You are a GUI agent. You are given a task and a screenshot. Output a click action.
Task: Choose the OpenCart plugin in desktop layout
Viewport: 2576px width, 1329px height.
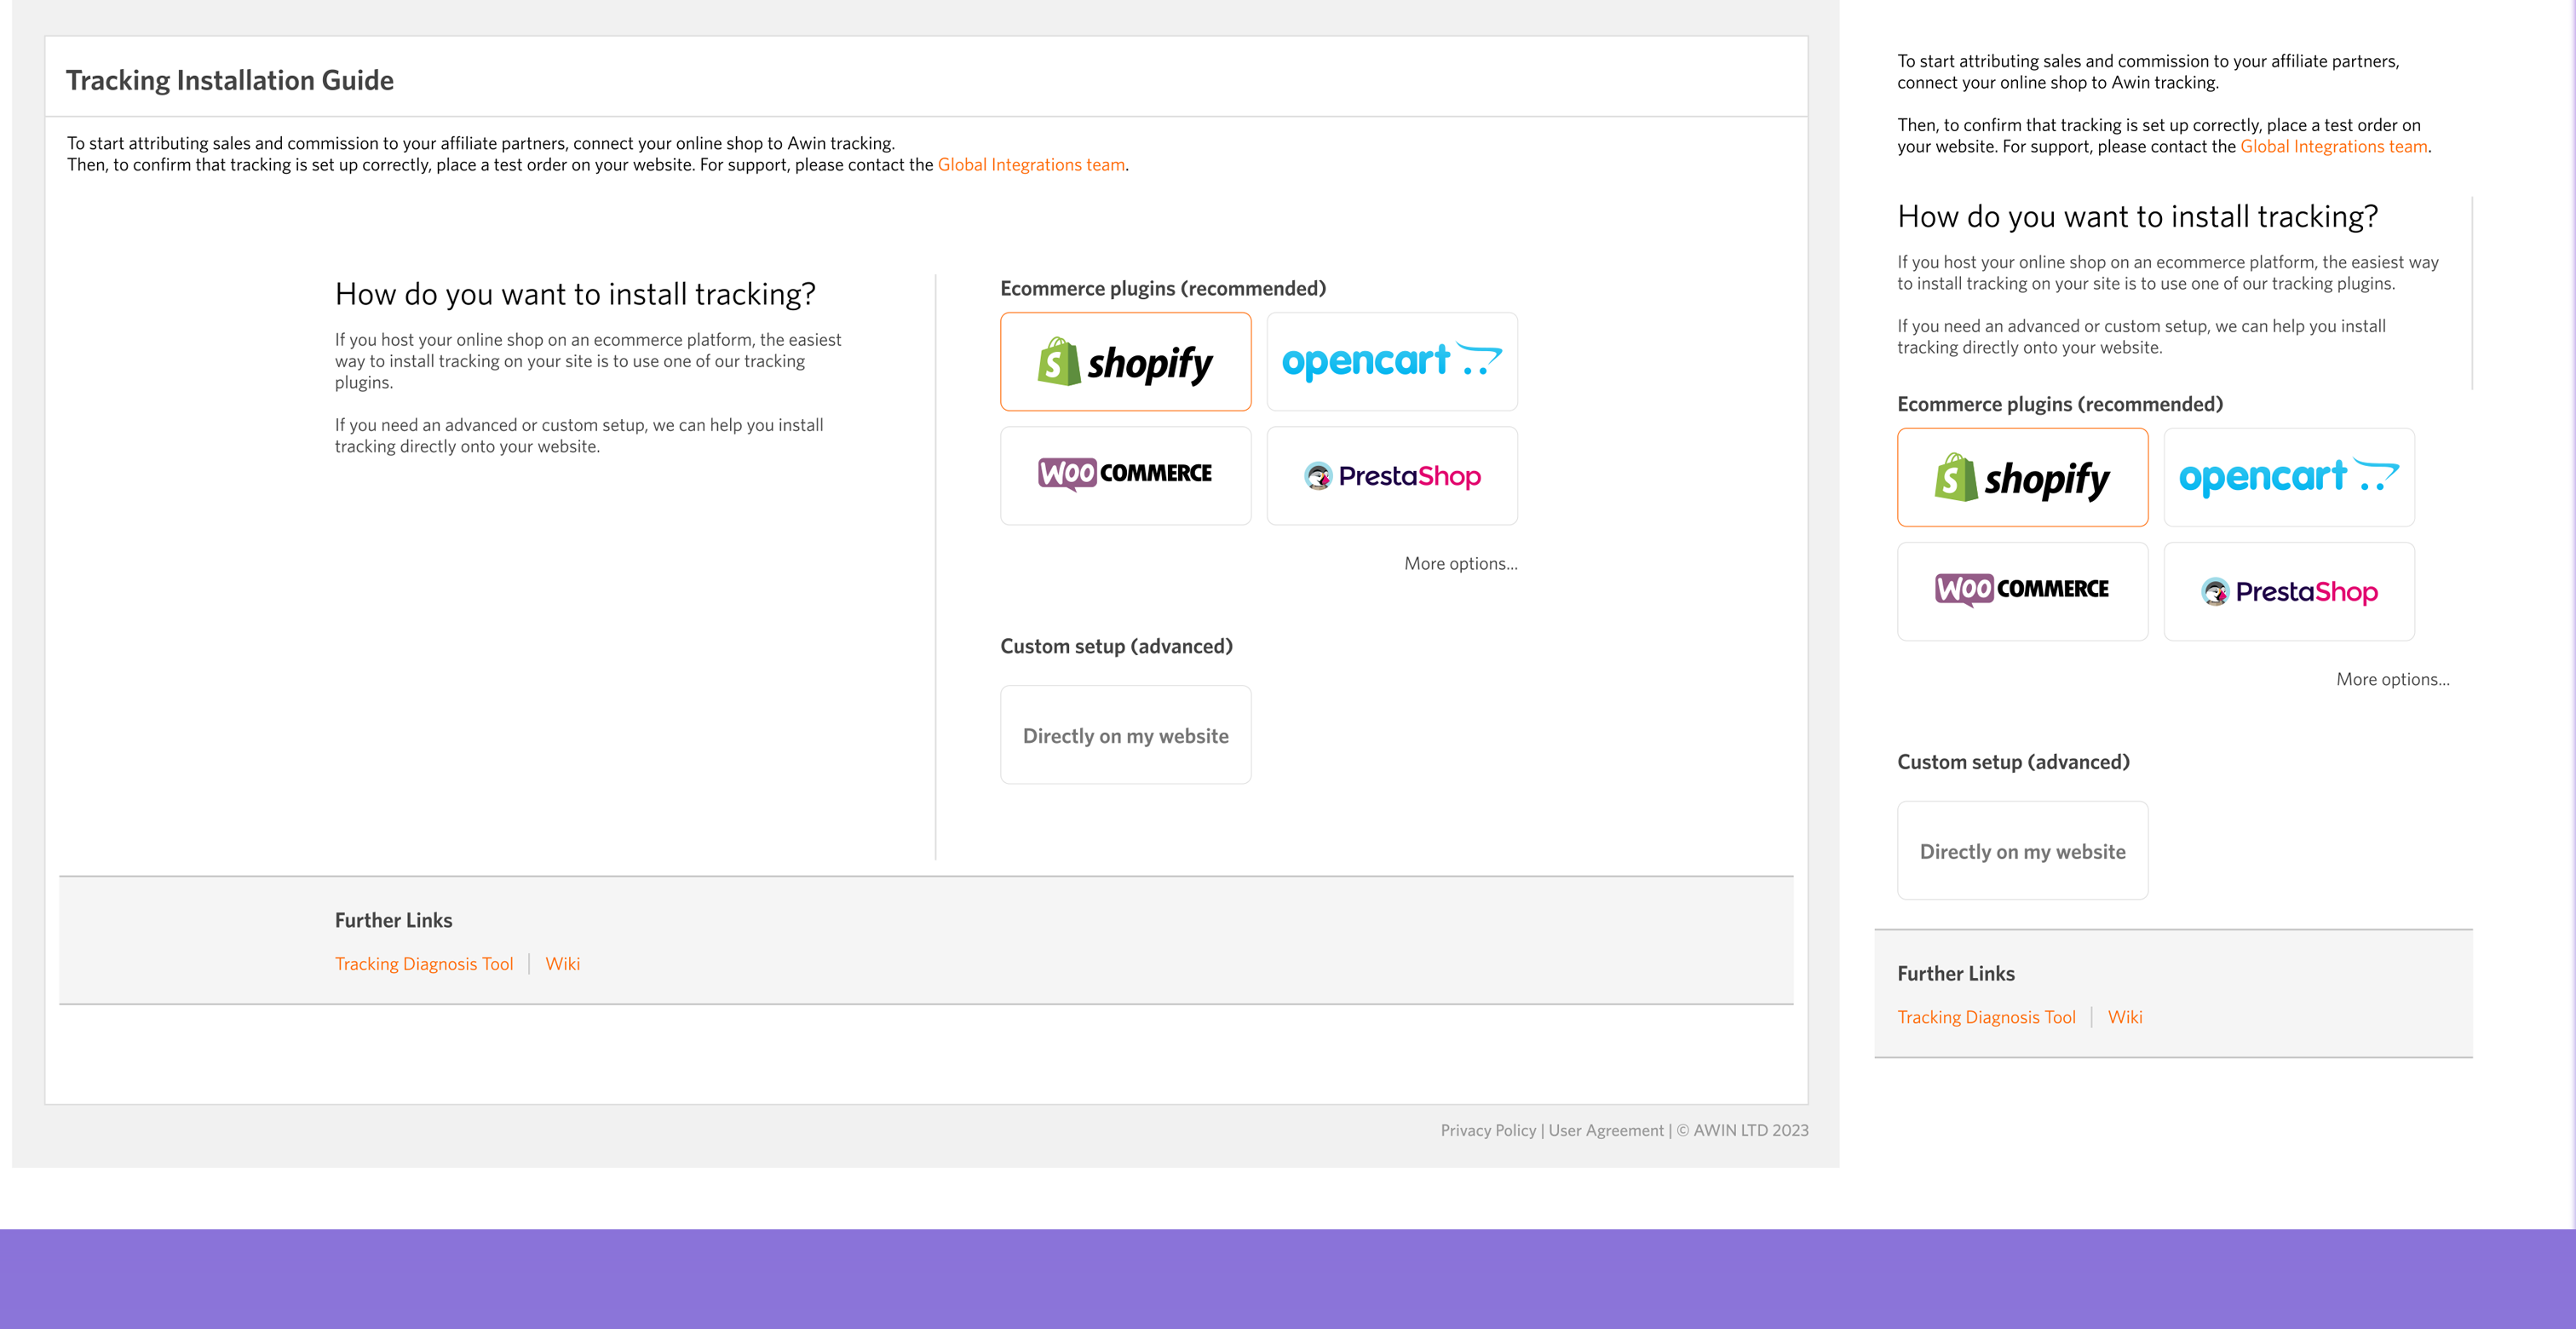1391,361
